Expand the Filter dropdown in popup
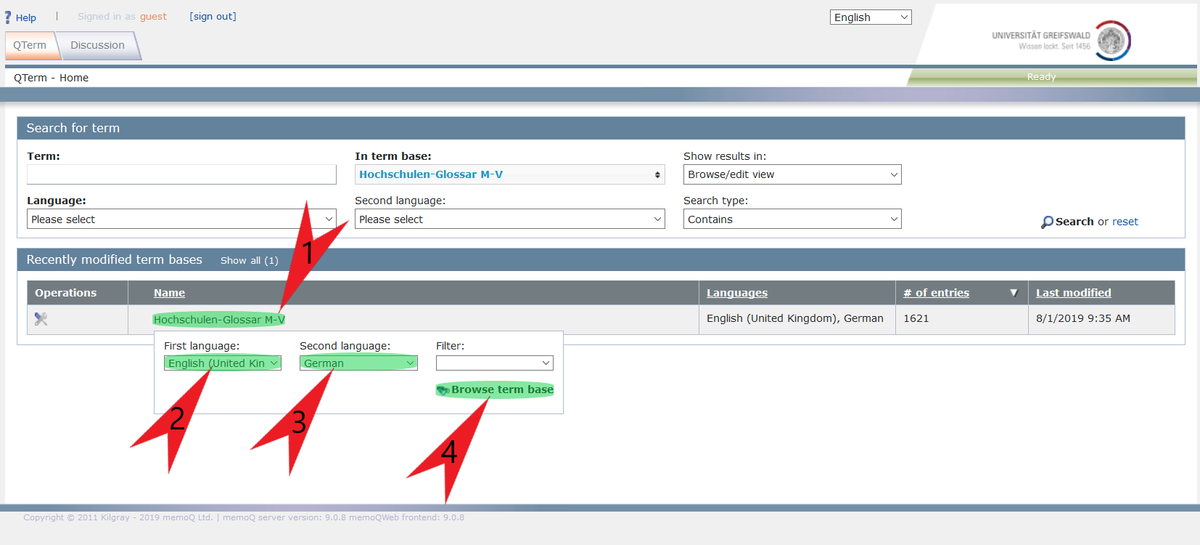 coord(494,363)
